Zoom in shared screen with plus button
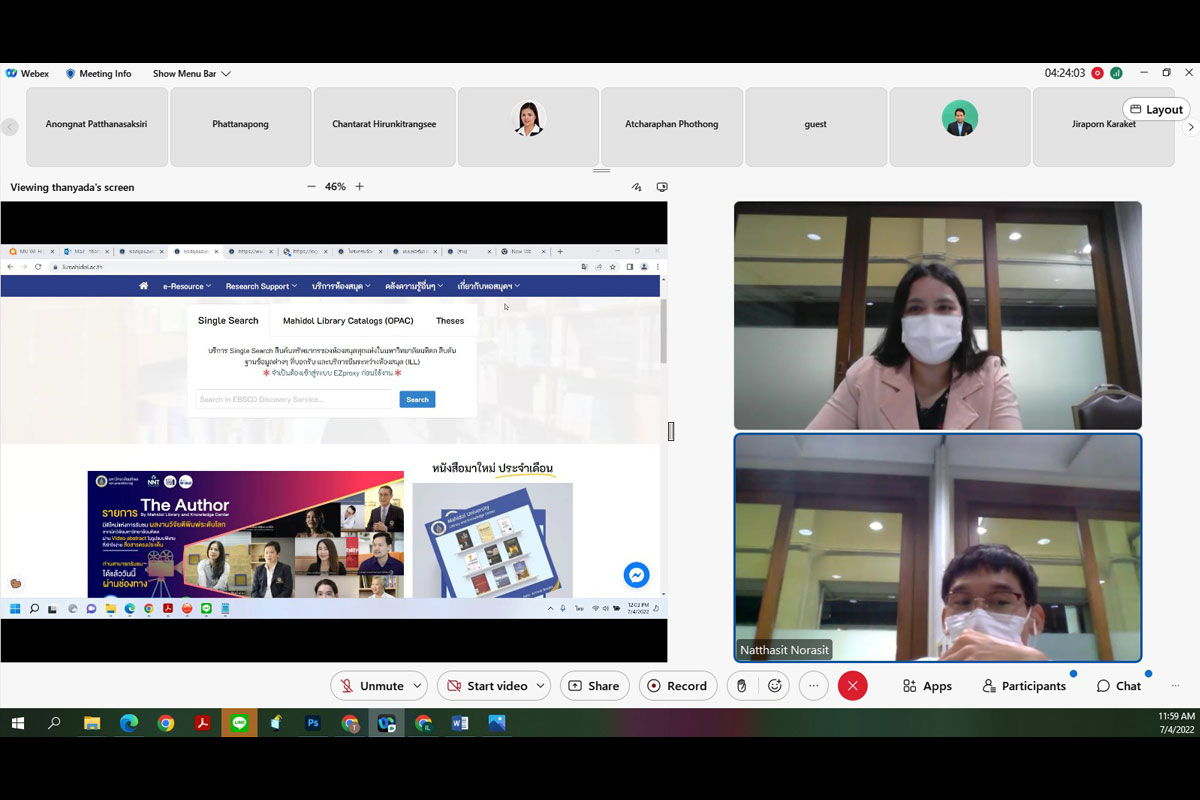The width and height of the screenshot is (1200, 800). [x=360, y=187]
